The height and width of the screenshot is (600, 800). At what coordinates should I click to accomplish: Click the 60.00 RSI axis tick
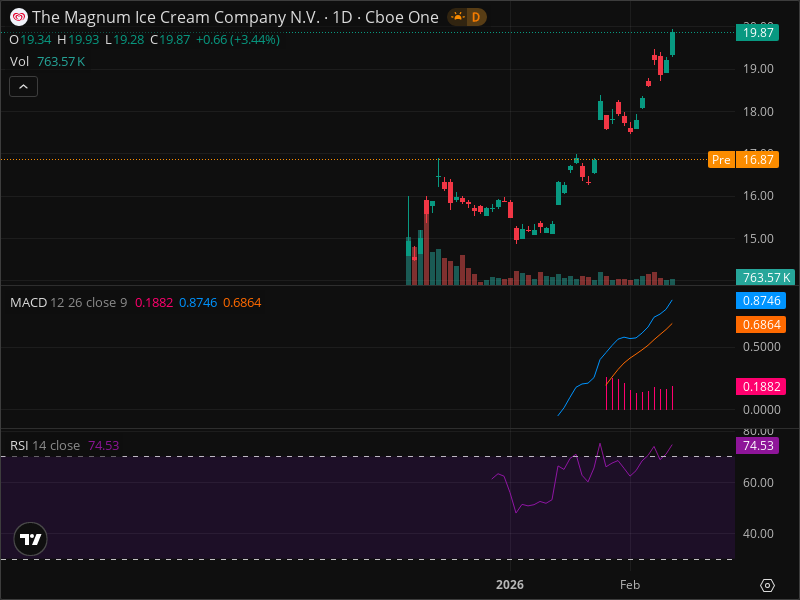758,483
